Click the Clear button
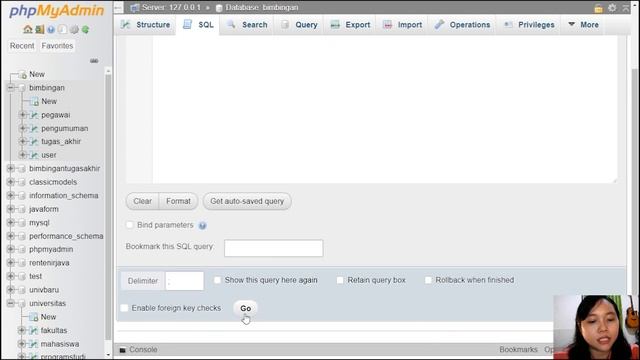 pyautogui.click(x=142, y=201)
